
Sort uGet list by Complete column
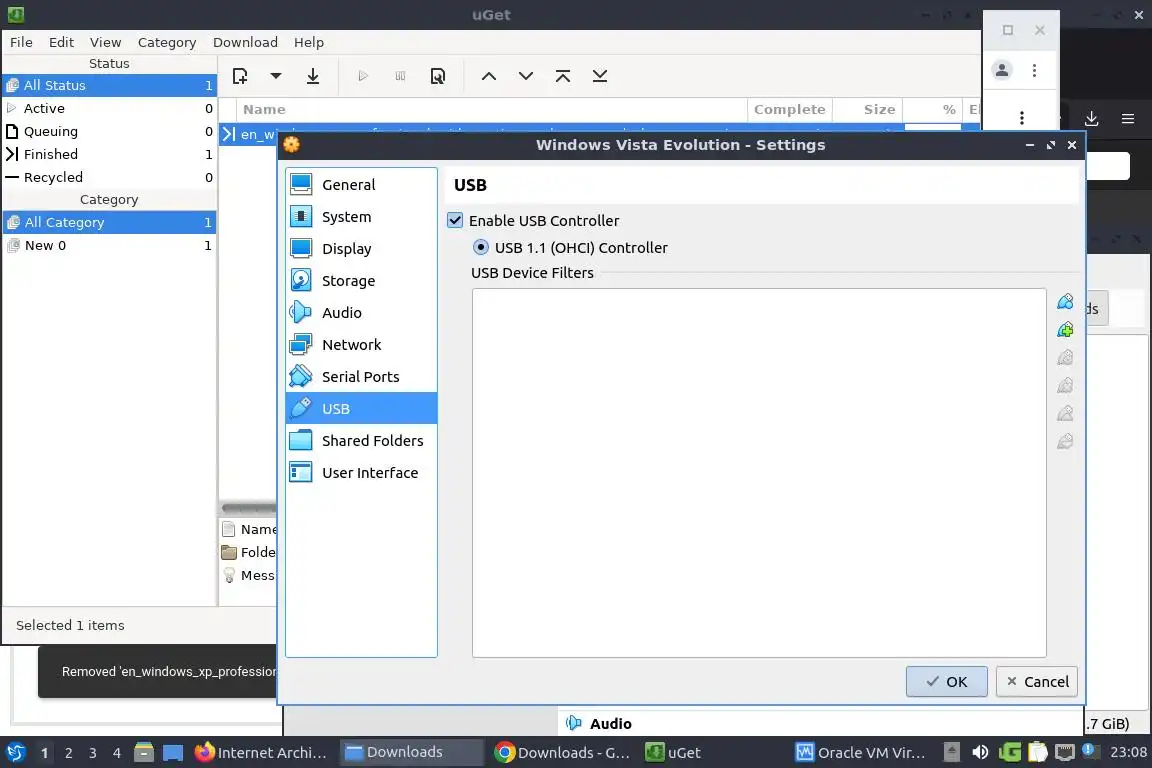[790, 110]
